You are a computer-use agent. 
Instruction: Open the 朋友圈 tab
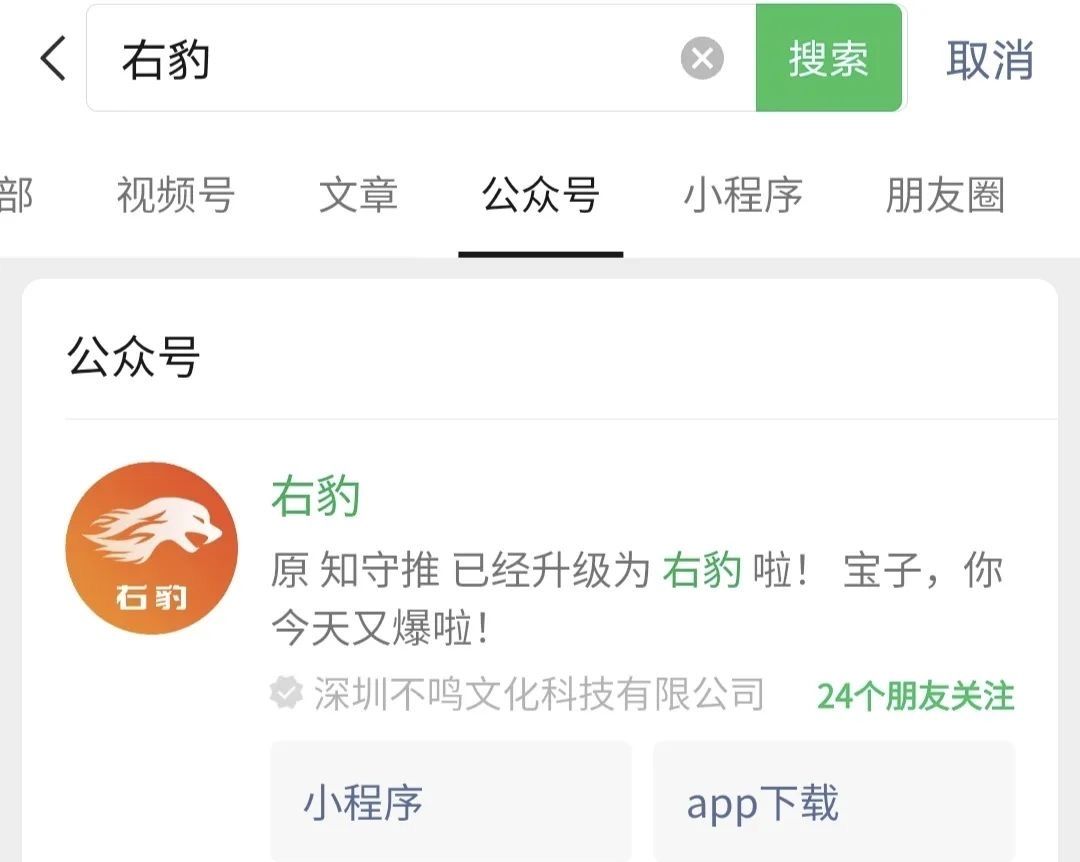[x=945, y=194]
